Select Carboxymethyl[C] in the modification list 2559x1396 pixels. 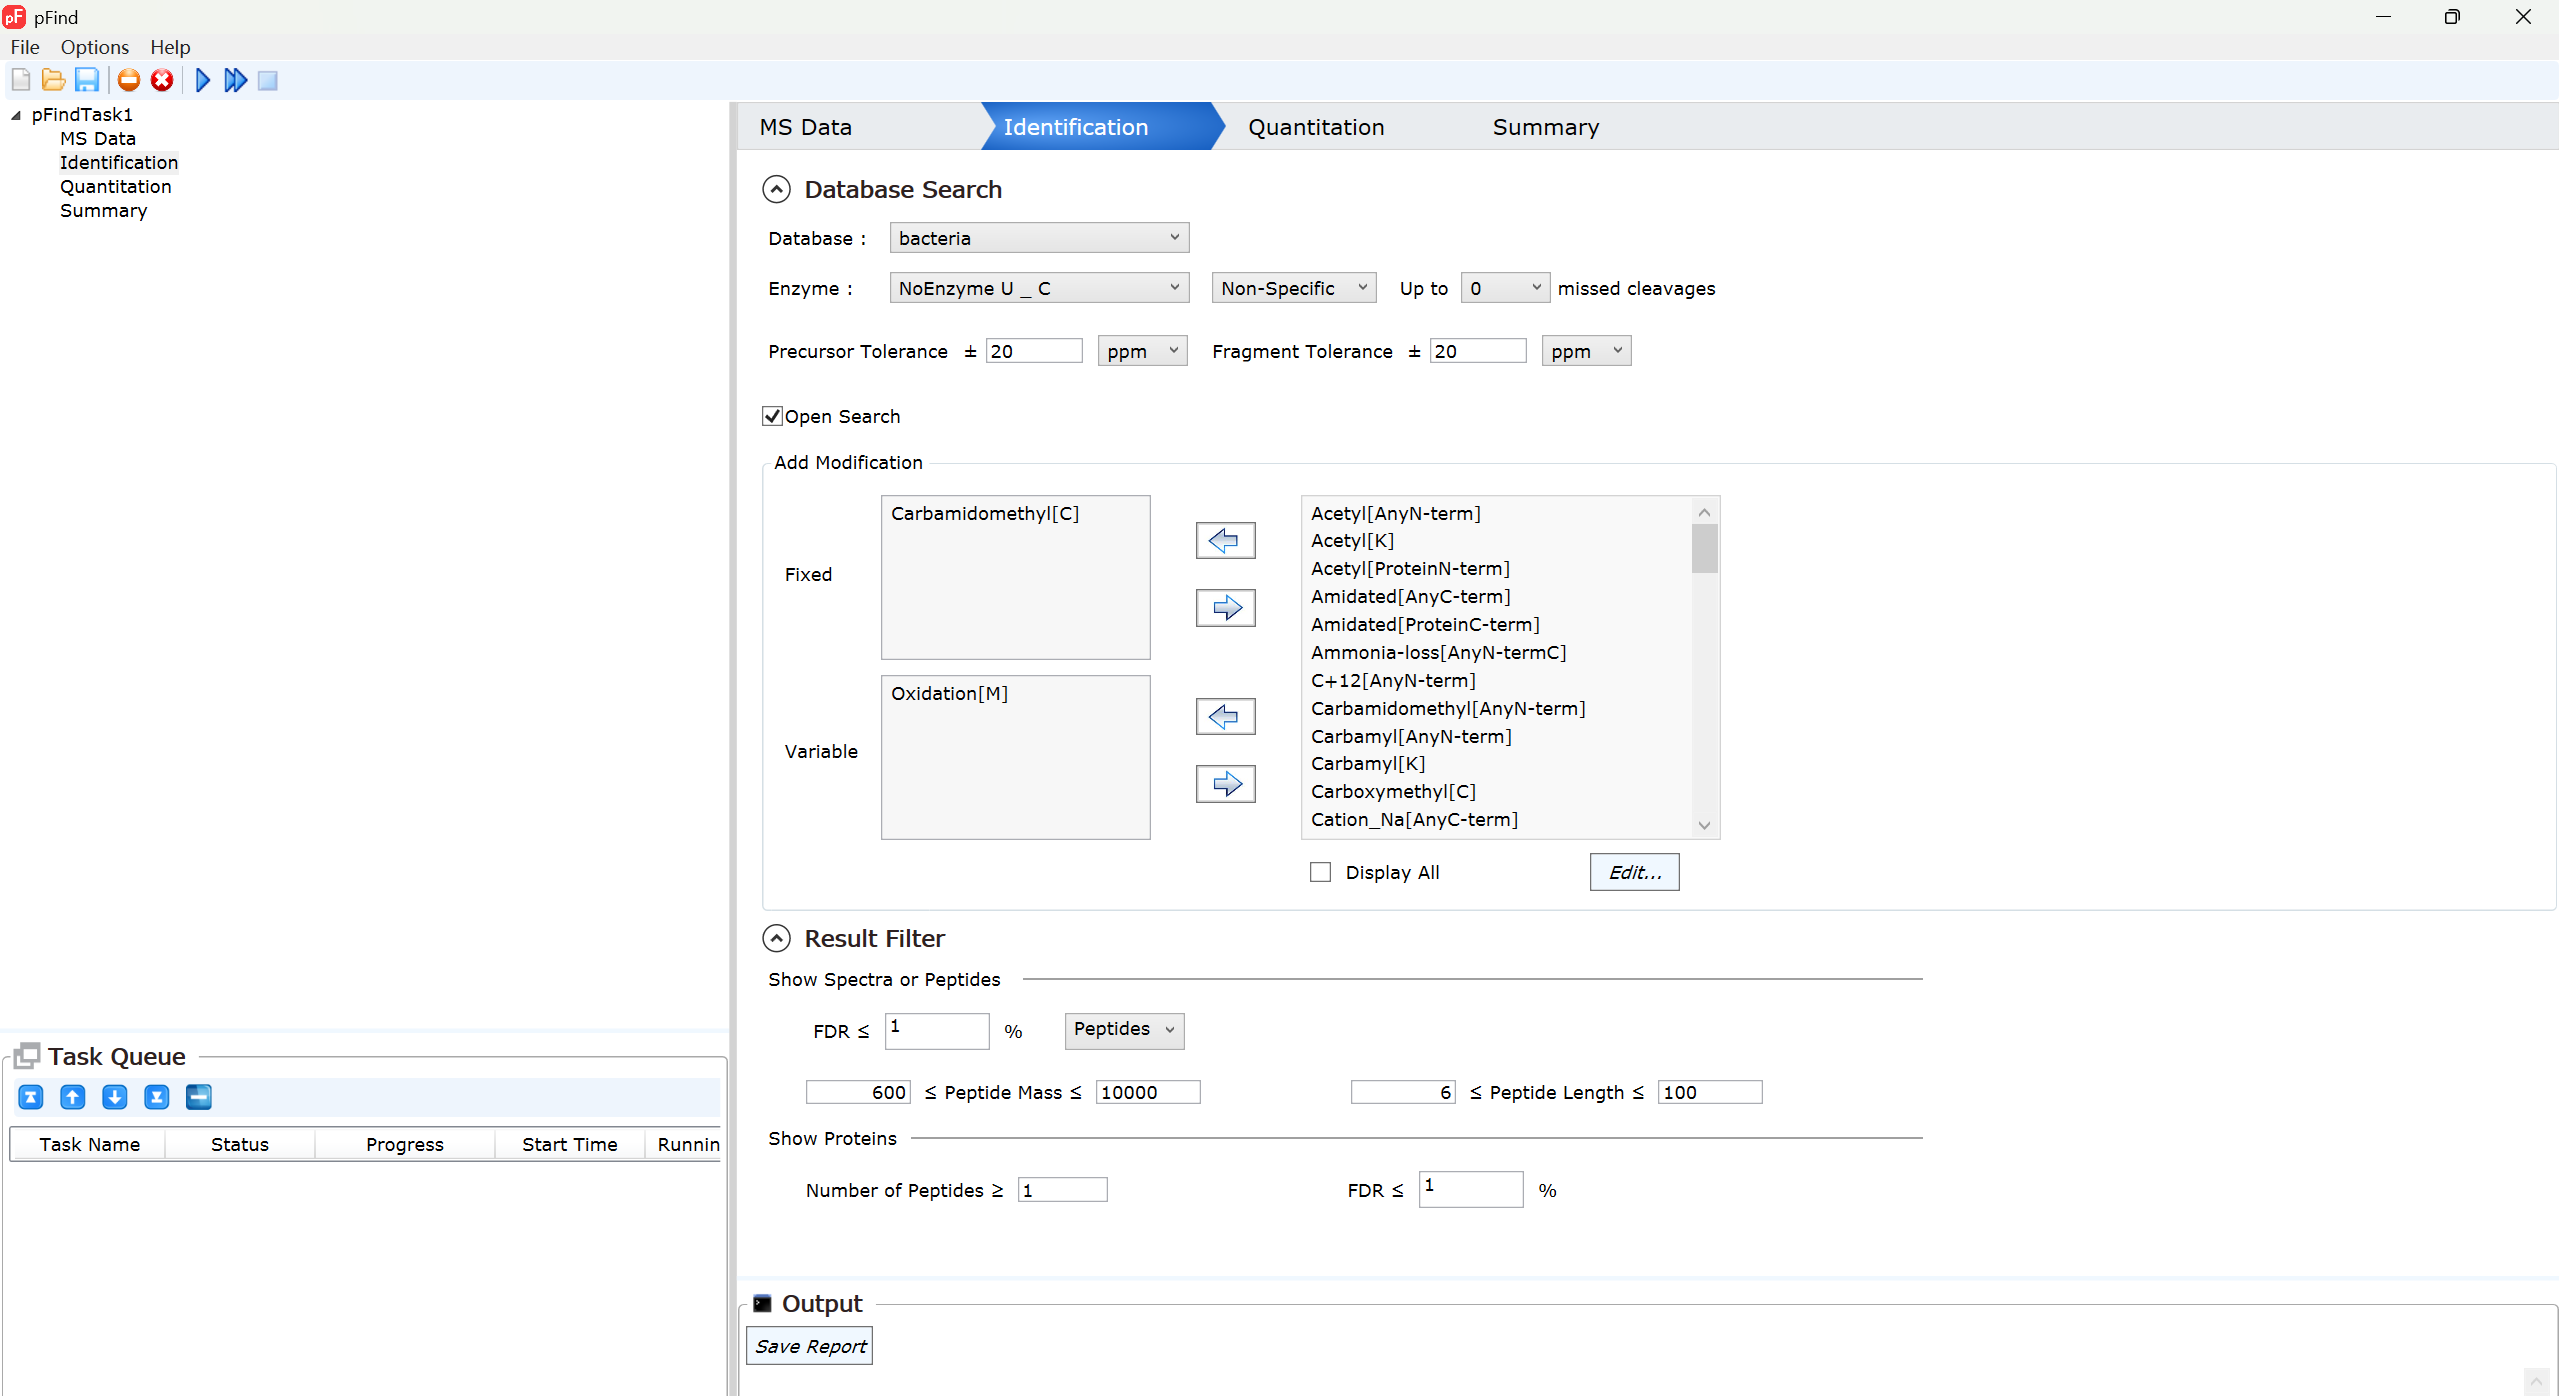tap(1393, 792)
